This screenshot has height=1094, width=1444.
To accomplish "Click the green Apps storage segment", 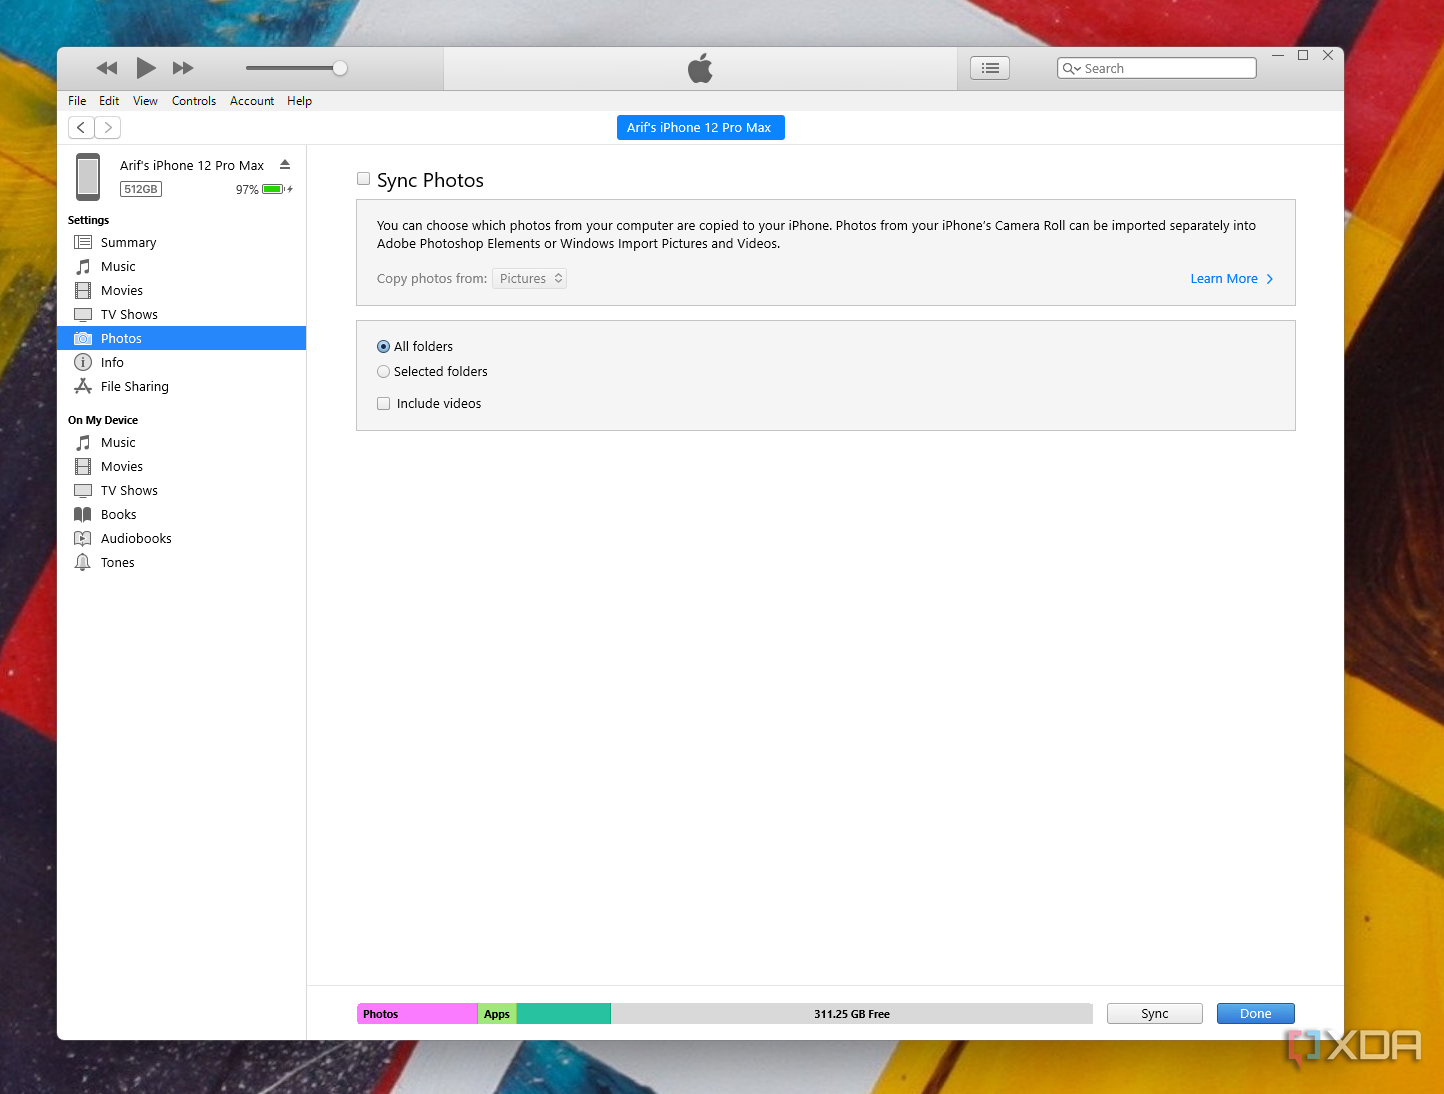I will (x=497, y=1014).
